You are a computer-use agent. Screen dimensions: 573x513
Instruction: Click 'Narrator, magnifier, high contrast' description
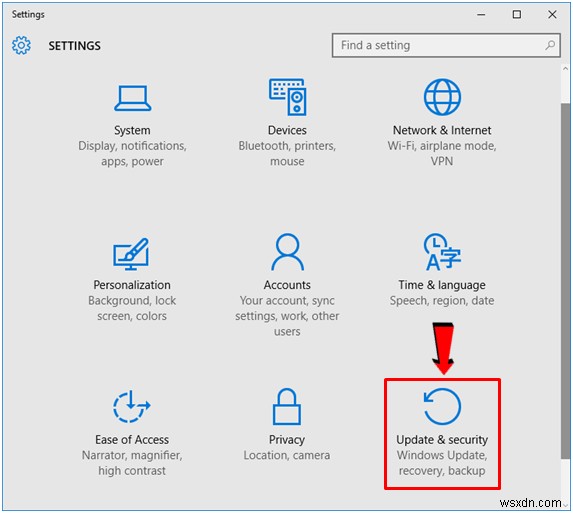pyautogui.click(x=132, y=463)
